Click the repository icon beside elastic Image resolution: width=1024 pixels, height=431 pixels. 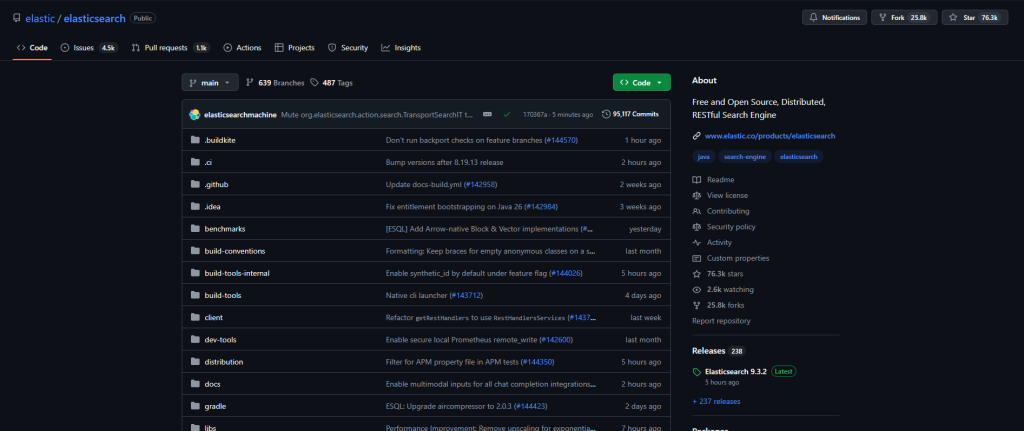pyautogui.click(x=17, y=18)
